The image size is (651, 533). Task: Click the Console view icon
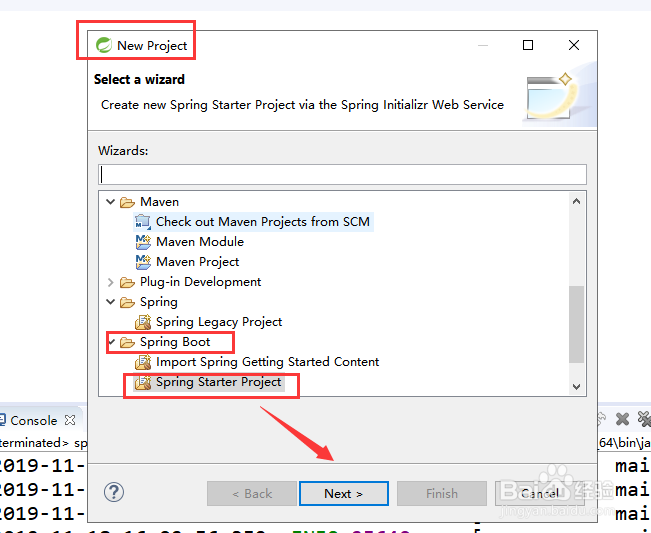pos(2,421)
